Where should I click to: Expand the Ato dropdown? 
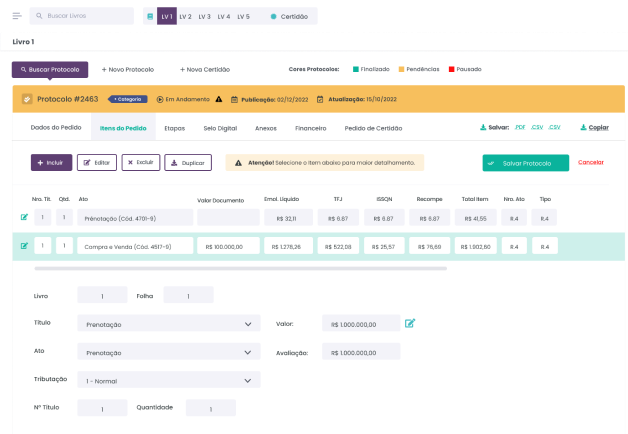coord(248,352)
